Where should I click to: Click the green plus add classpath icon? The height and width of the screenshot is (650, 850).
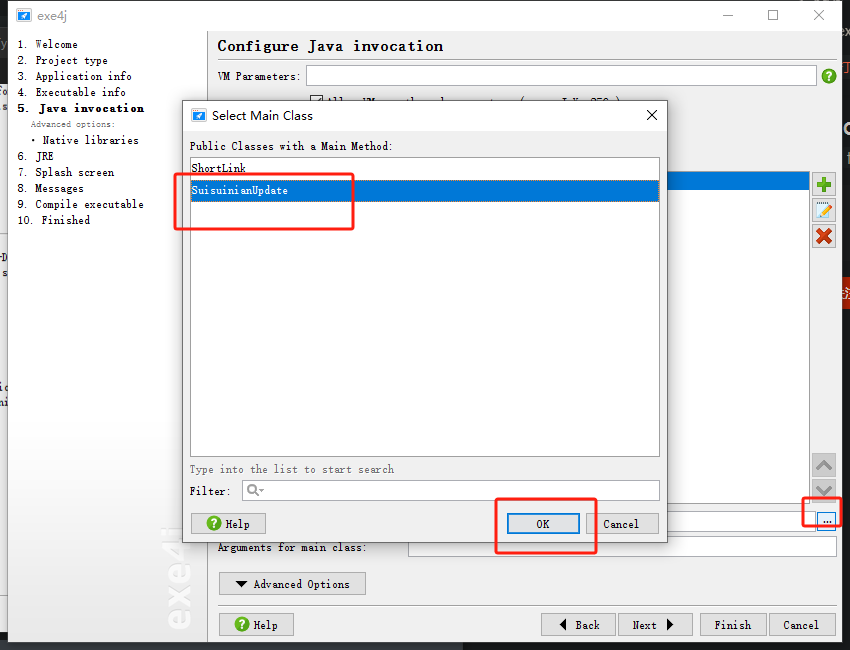point(823,184)
